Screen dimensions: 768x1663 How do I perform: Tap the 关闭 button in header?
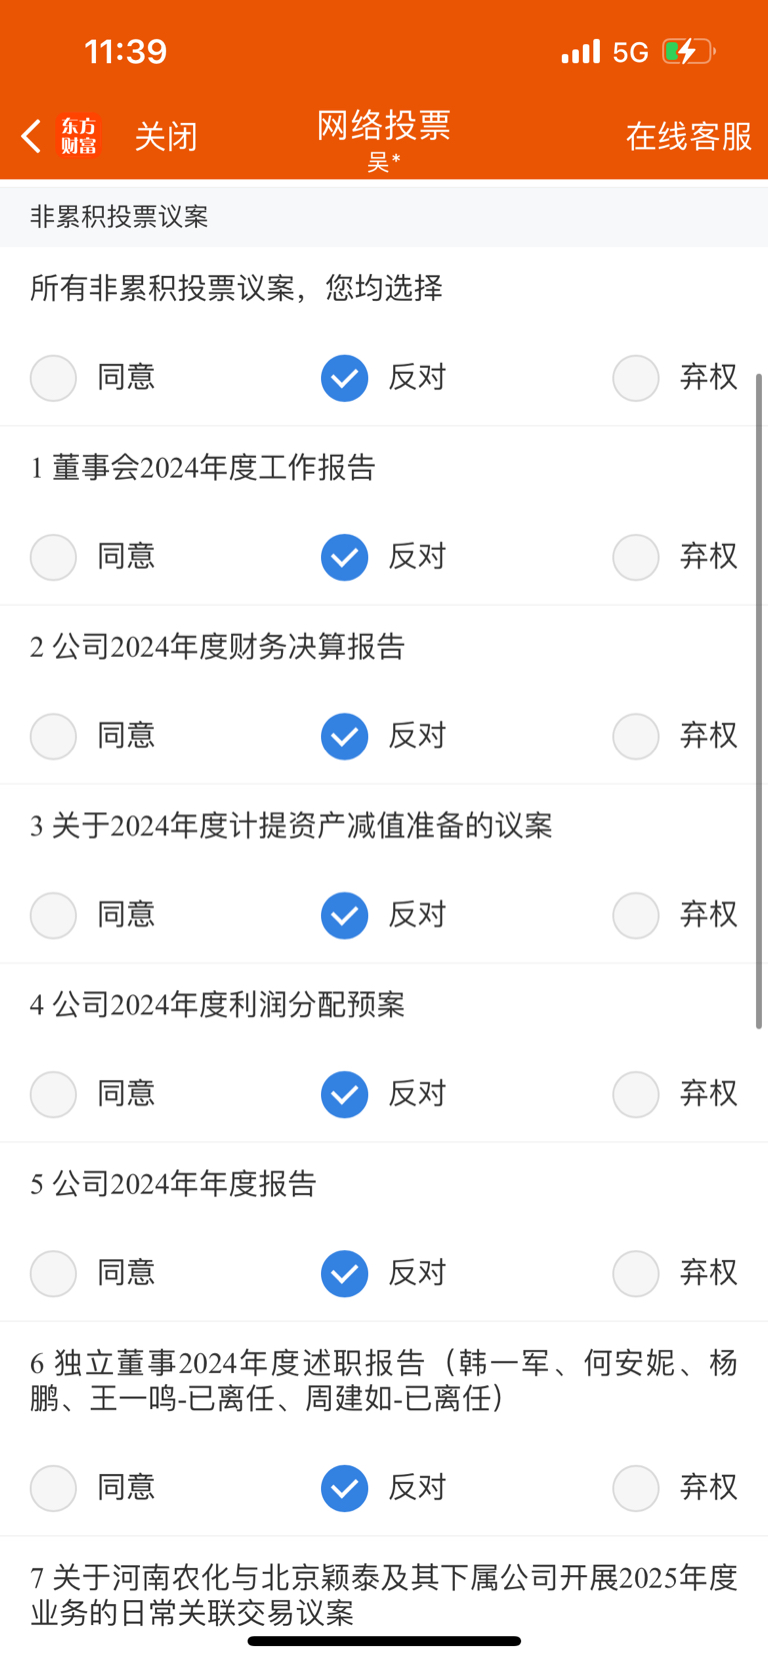pos(166,136)
